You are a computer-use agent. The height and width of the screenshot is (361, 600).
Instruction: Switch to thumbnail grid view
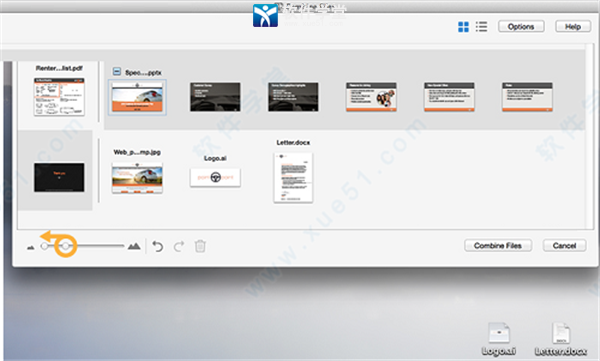[463, 27]
